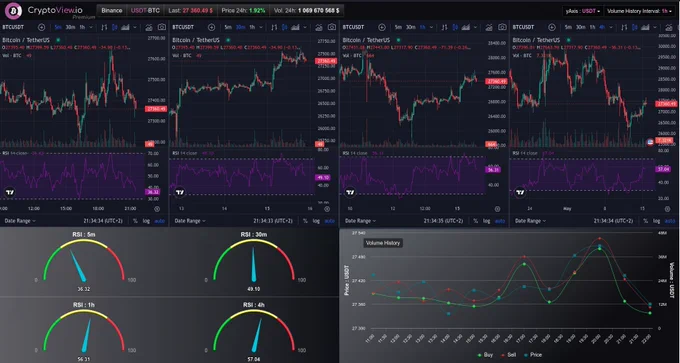The height and width of the screenshot is (363, 680).
Task: Open chart settings gear in first chart
Action: pyautogui.click(x=157, y=209)
